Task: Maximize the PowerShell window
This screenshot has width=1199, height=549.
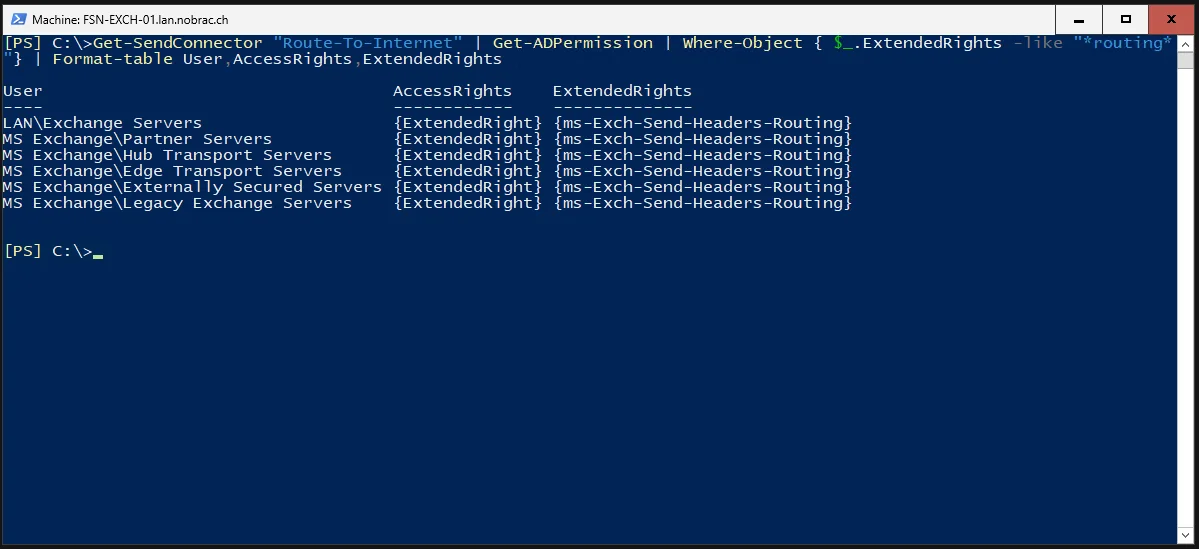Action: click(x=1126, y=20)
